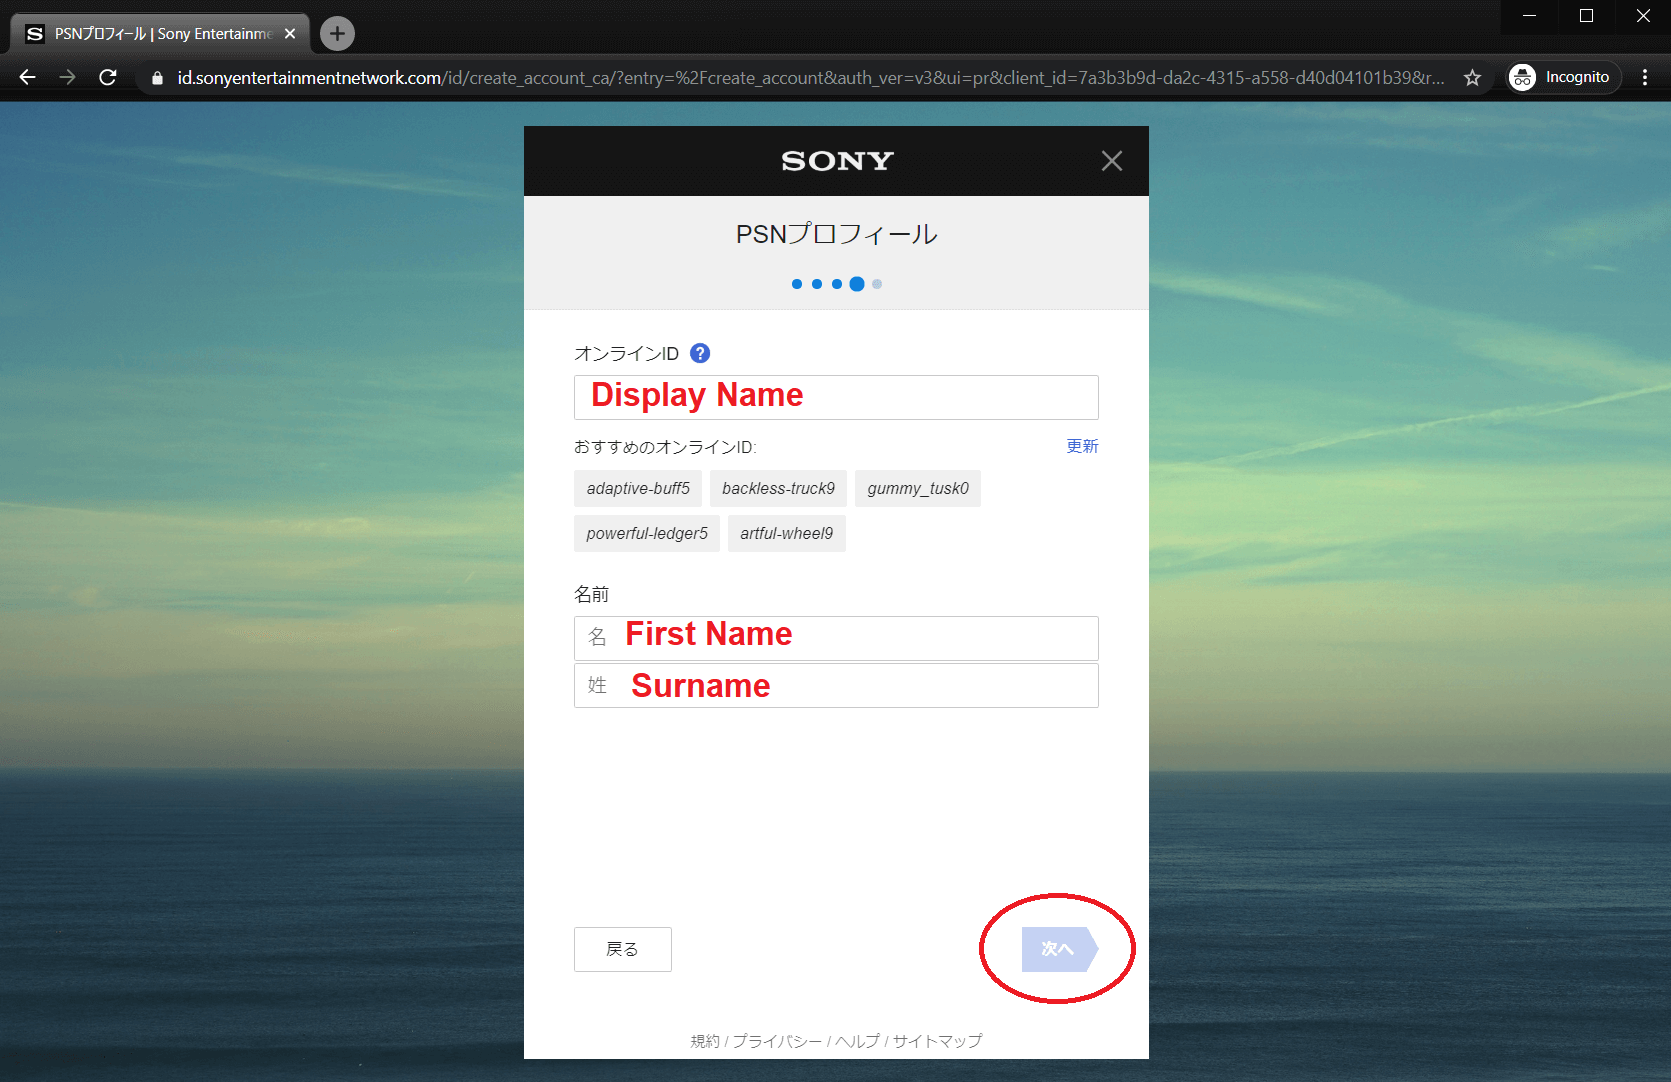Viewport: 1671px width, 1082px height.
Task: Open the Incognito profile indicator
Action: (1564, 77)
